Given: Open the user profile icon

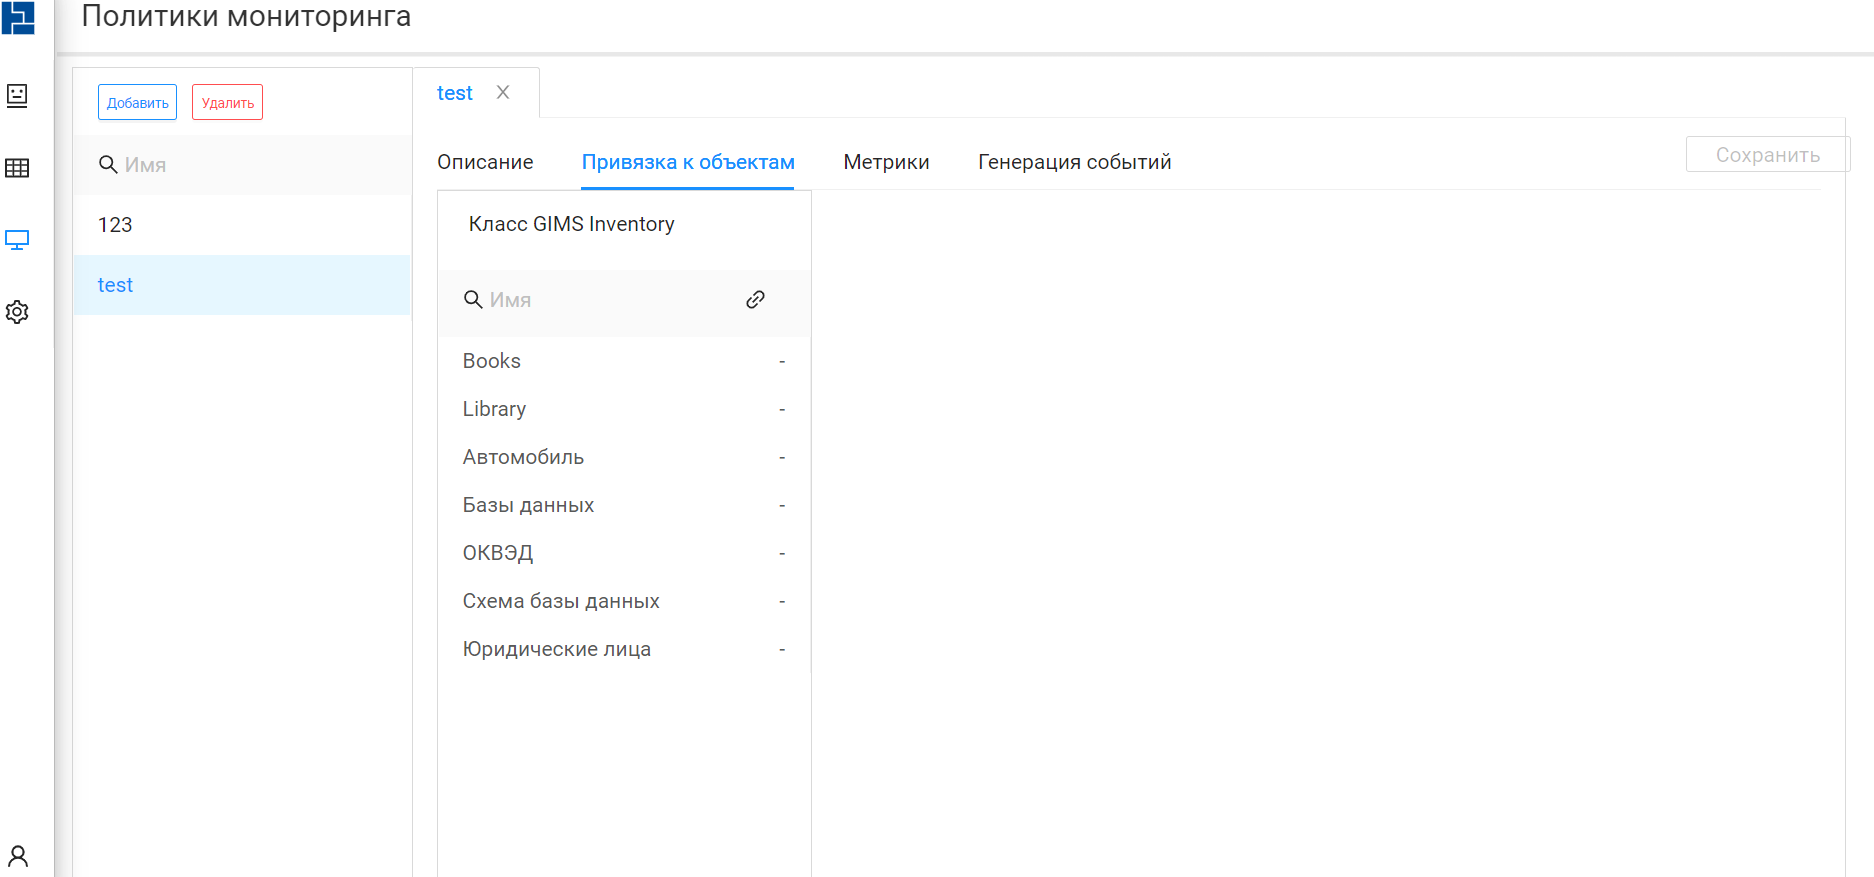Looking at the screenshot, I should click(18, 856).
